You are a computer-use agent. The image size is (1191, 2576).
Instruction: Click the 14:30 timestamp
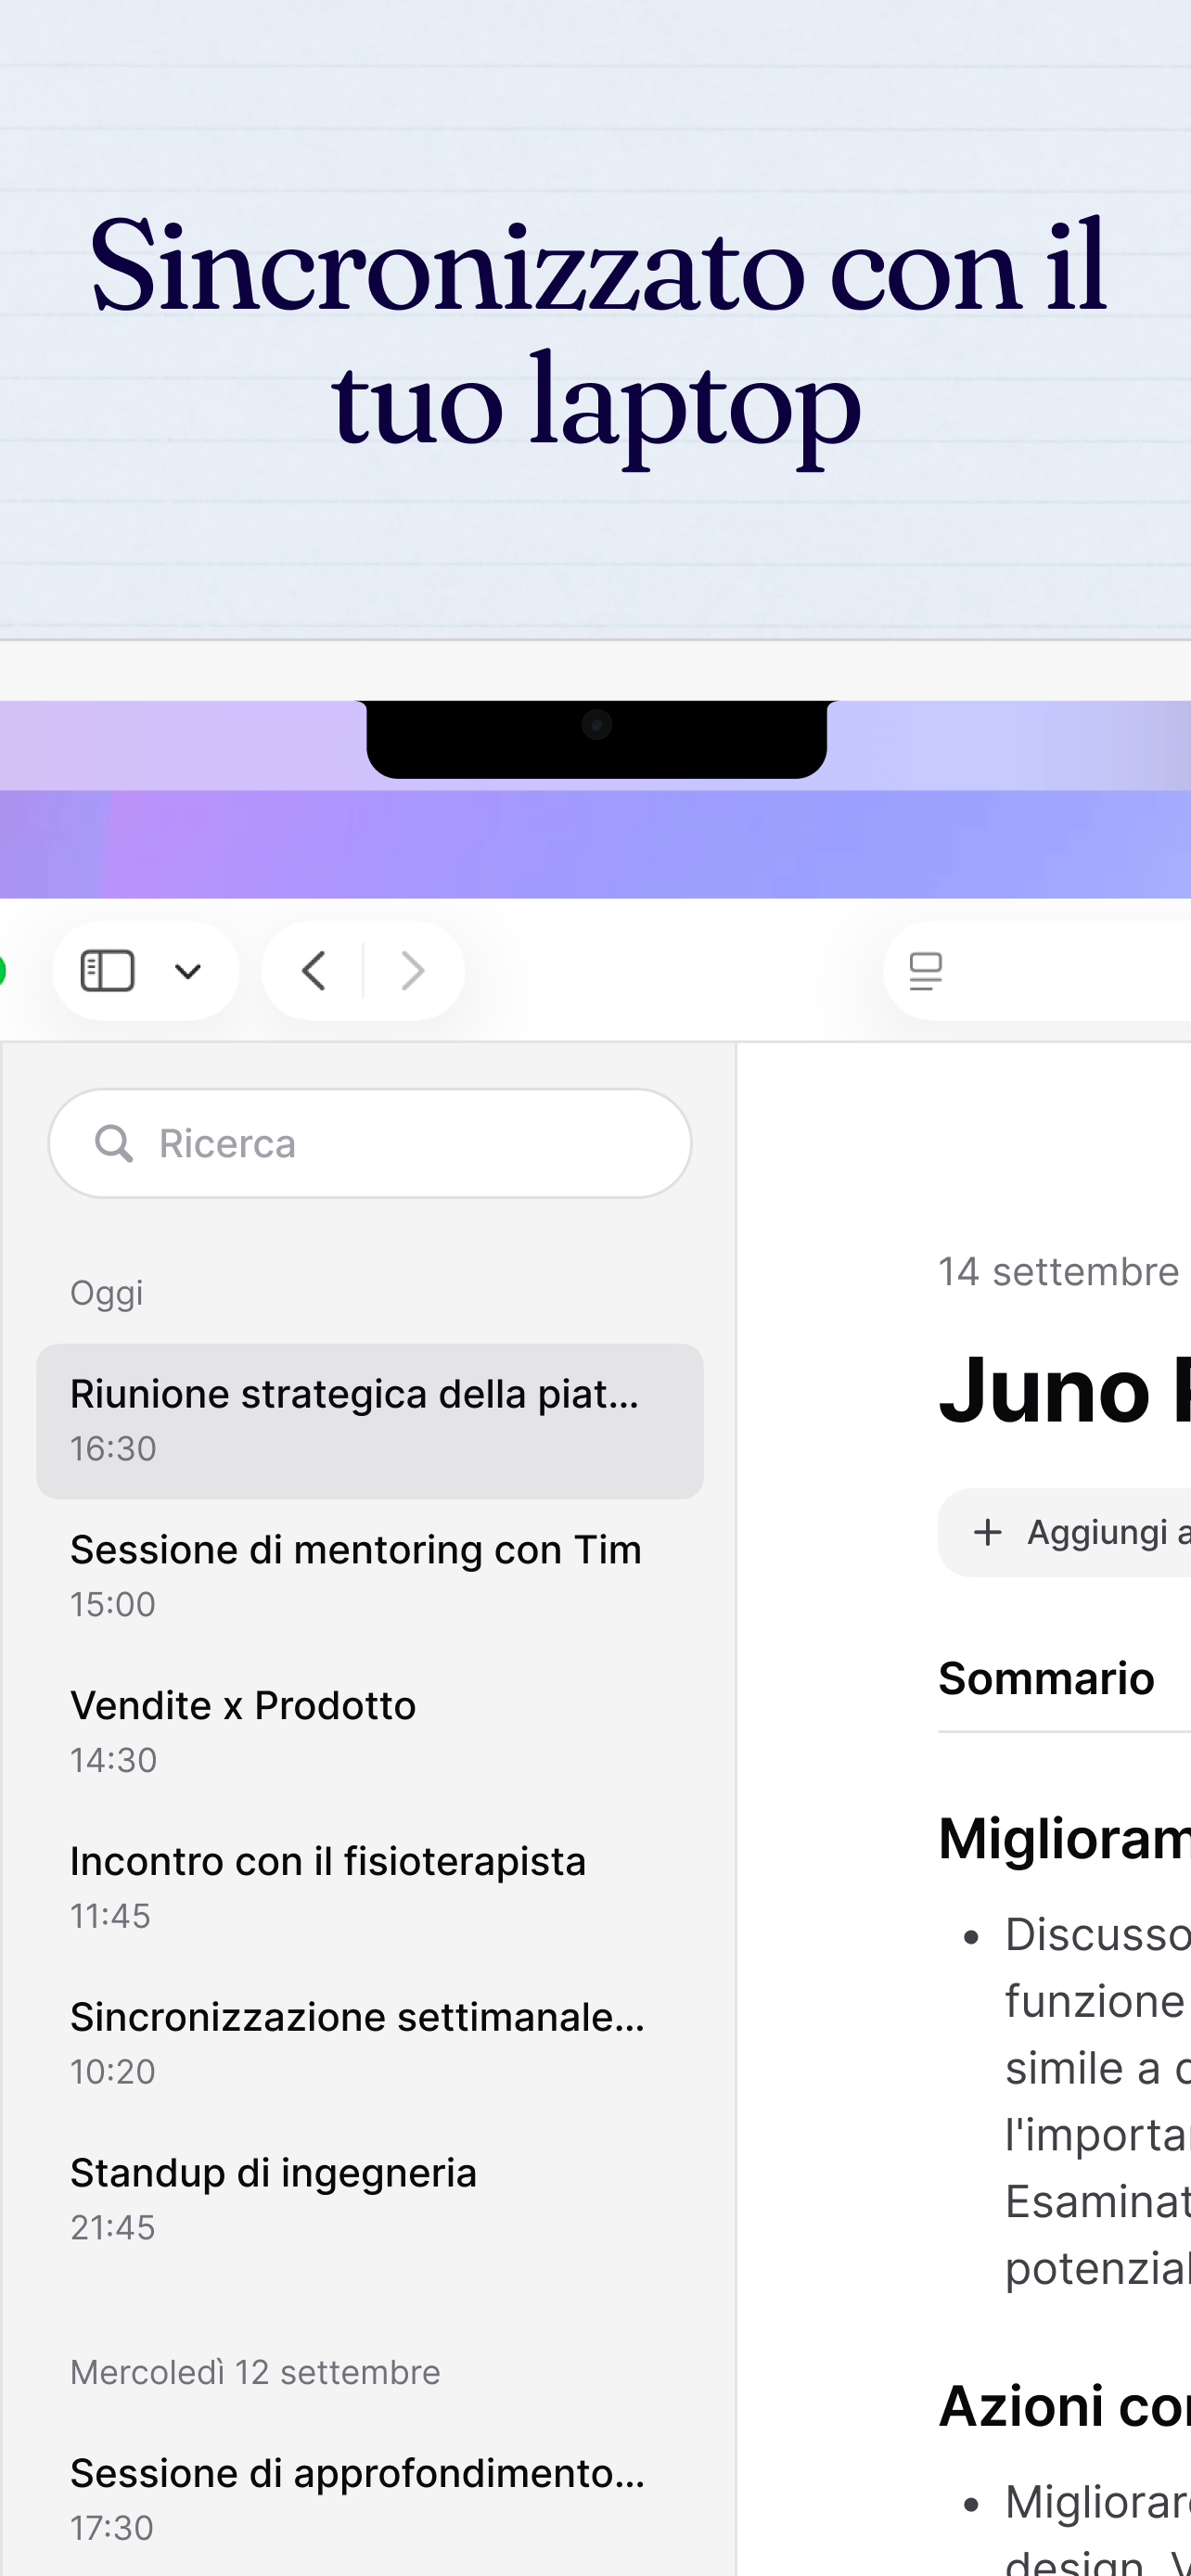[x=113, y=1760]
